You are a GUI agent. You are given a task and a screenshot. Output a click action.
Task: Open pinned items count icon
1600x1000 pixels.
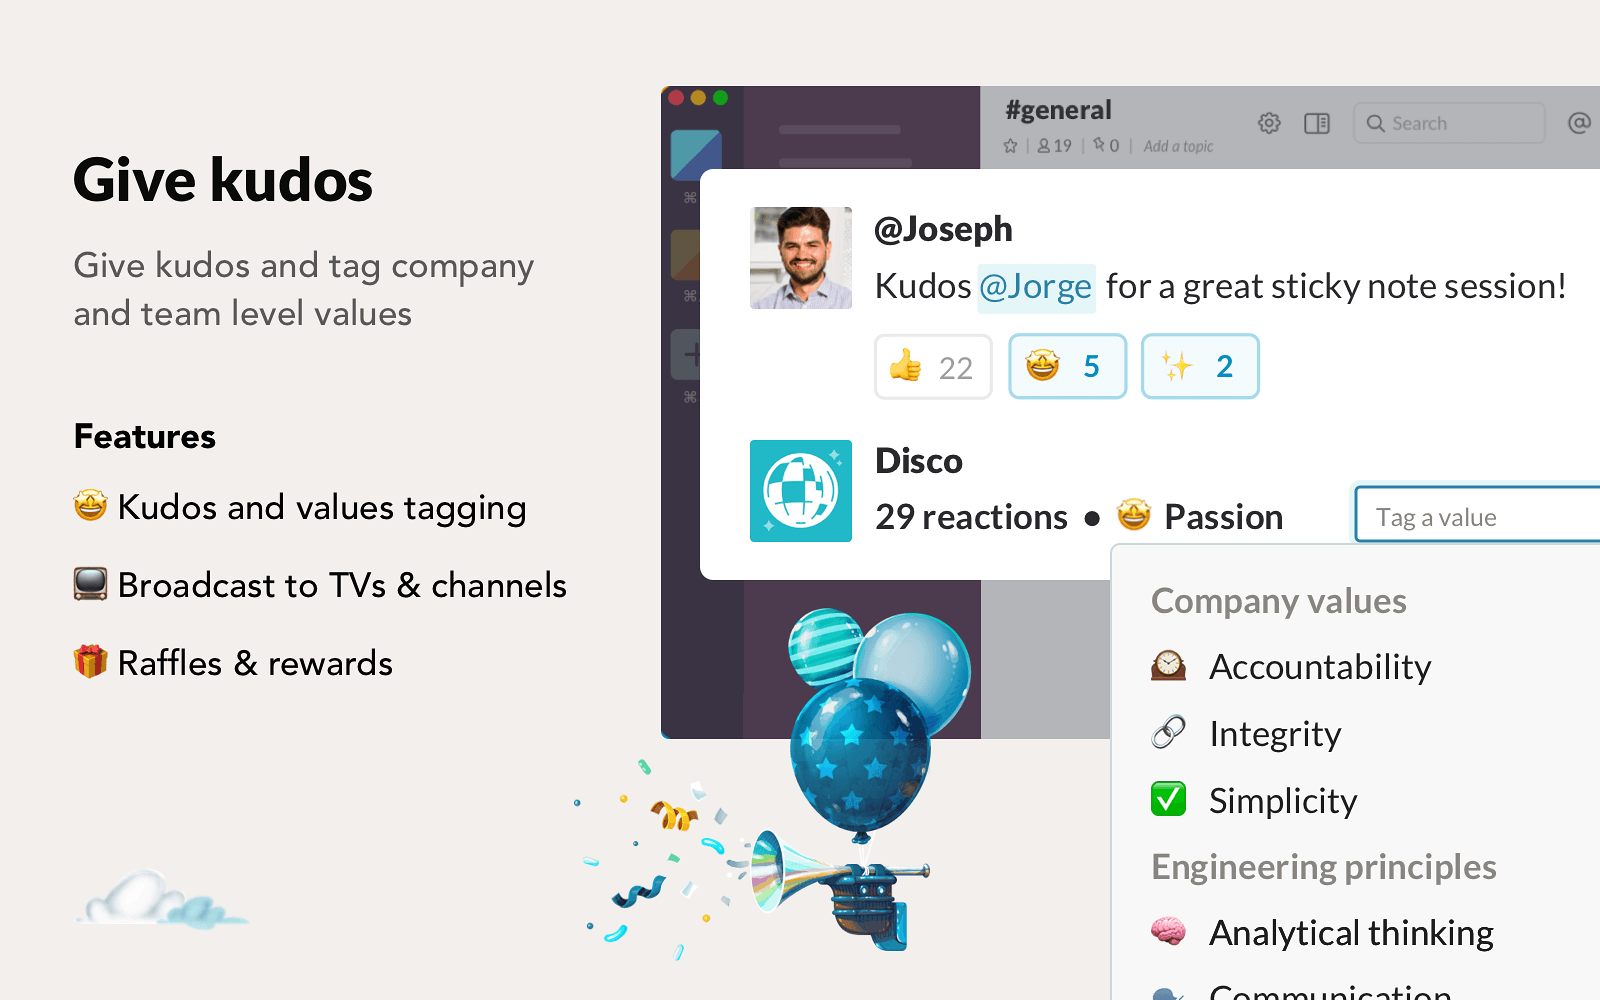1106,146
